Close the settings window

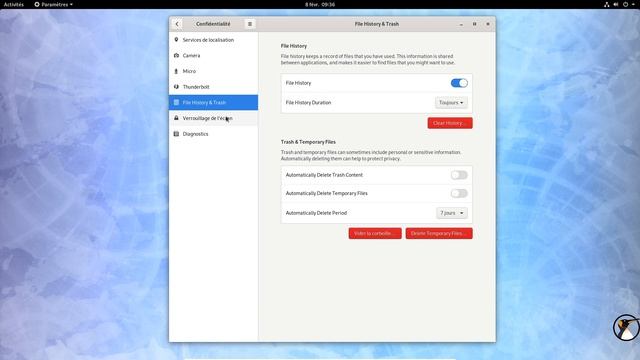(488, 24)
